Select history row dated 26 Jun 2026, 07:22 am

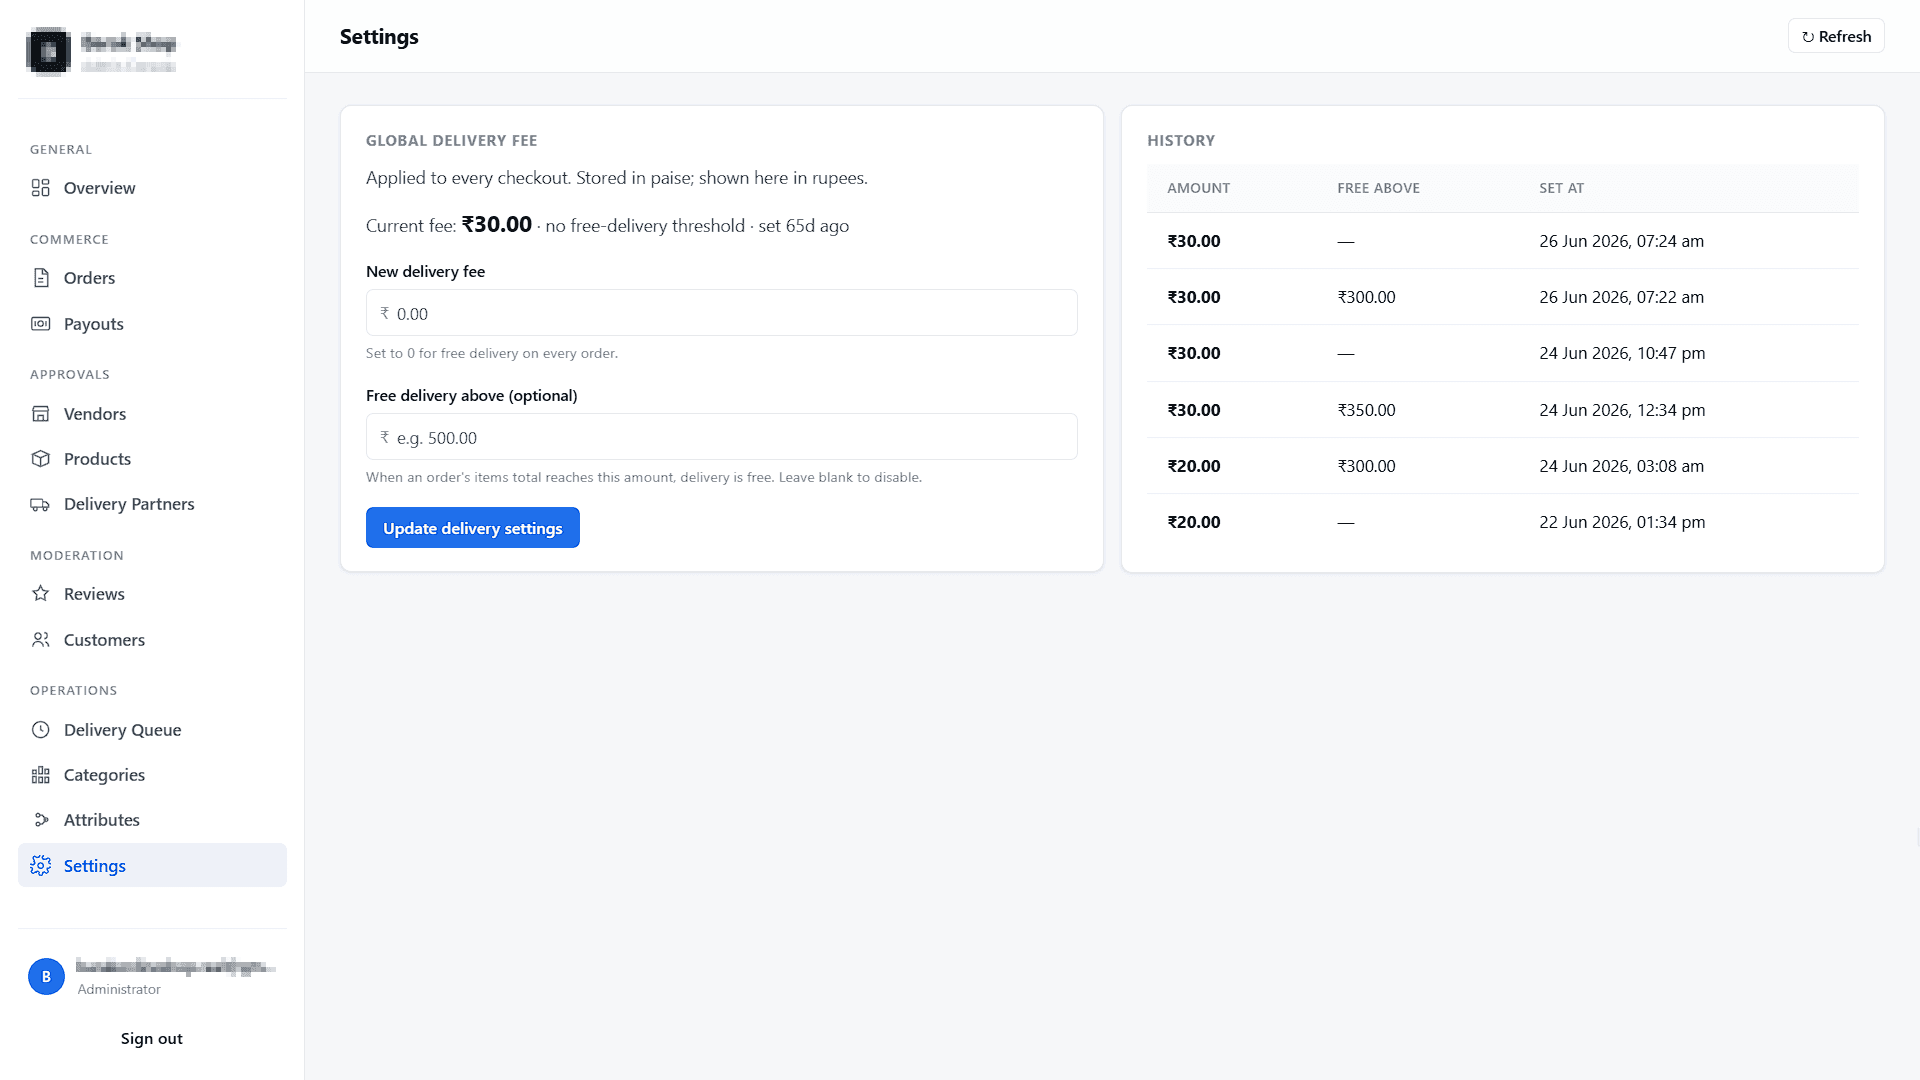coord(1503,297)
